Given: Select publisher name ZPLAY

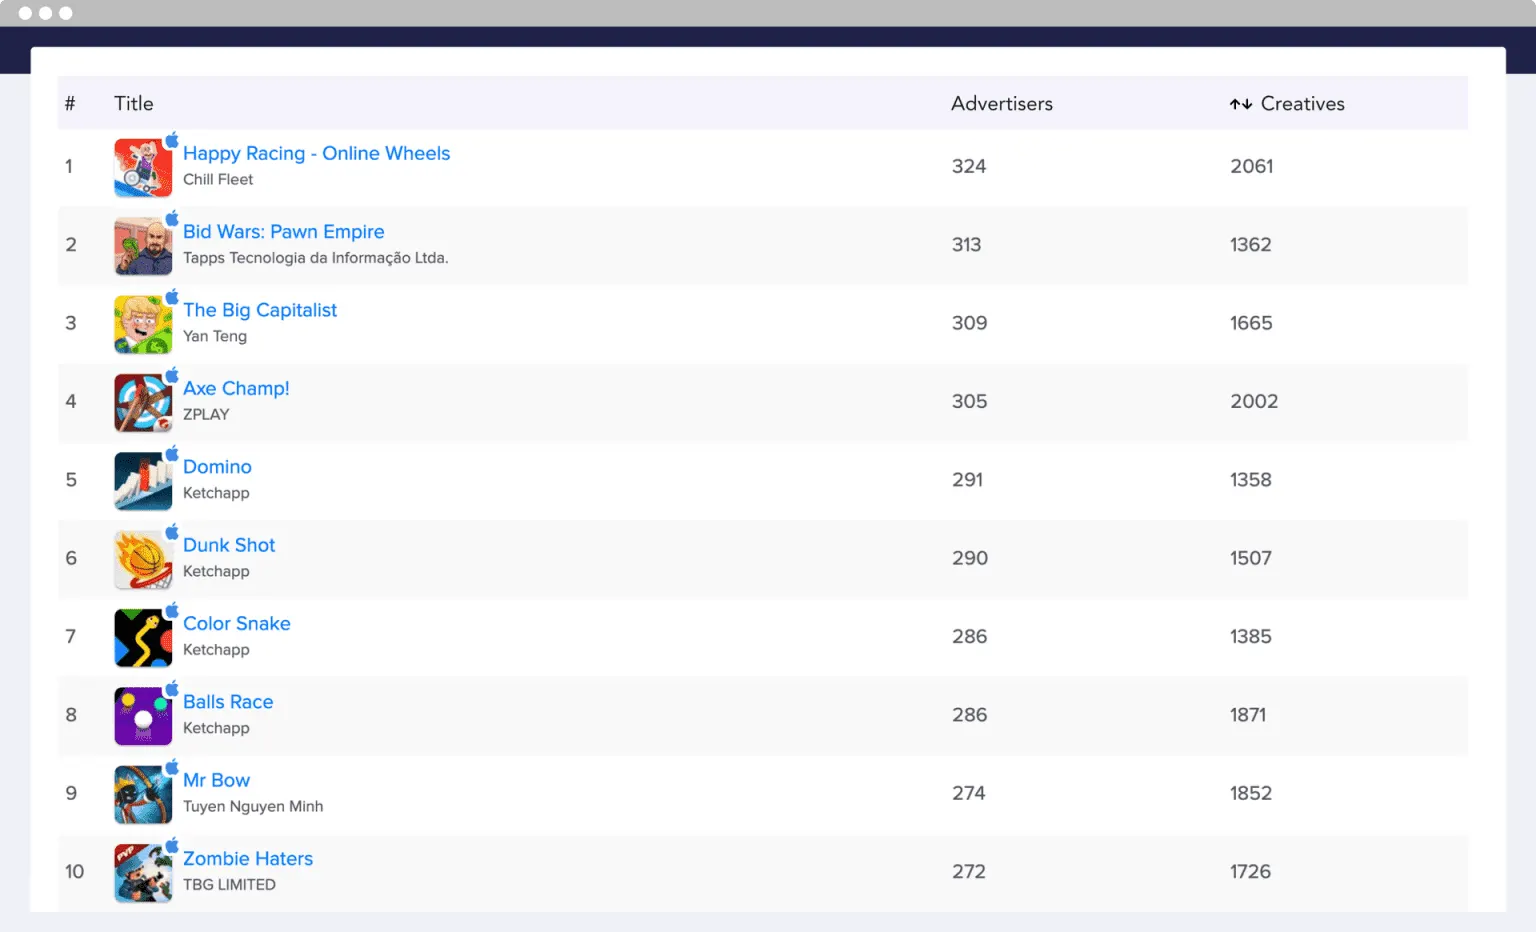Looking at the screenshot, I should click(x=206, y=415).
